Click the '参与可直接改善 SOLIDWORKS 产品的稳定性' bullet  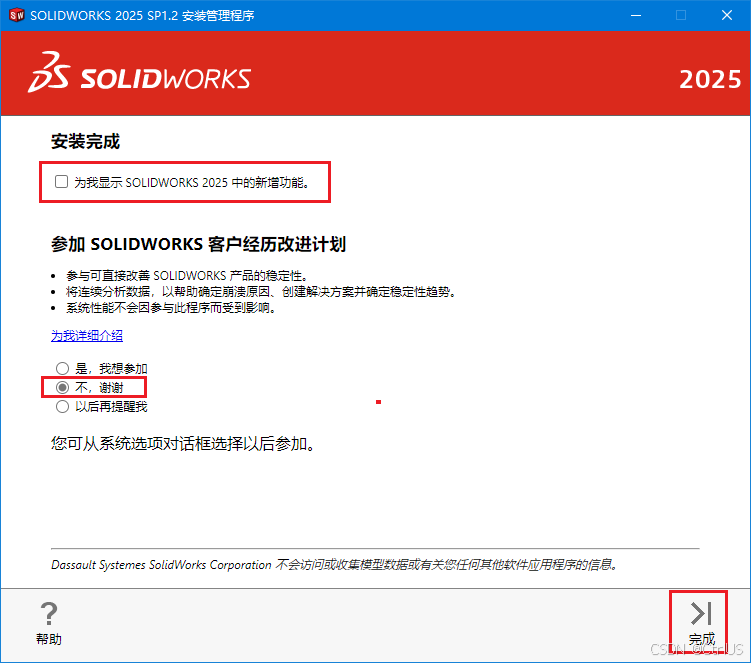point(187,275)
